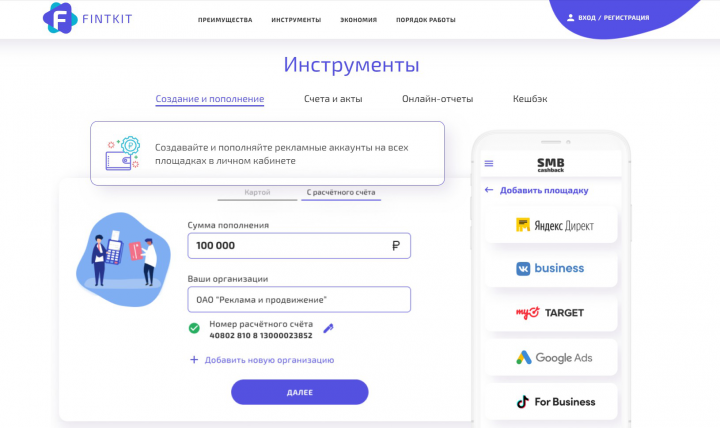Click the Добавить новую организацию link
Screen dimensions: 720x428
269,360
